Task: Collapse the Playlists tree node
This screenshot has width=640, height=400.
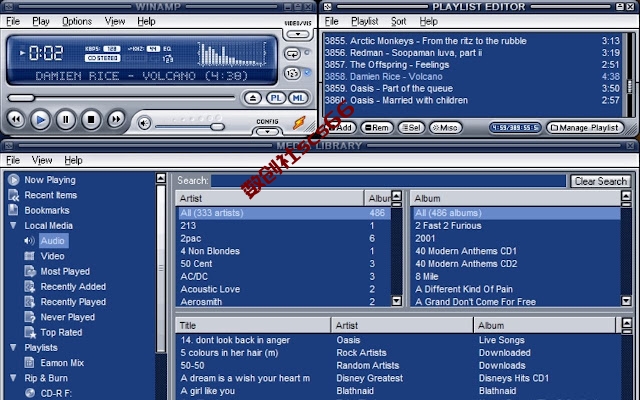Action: coord(13,347)
